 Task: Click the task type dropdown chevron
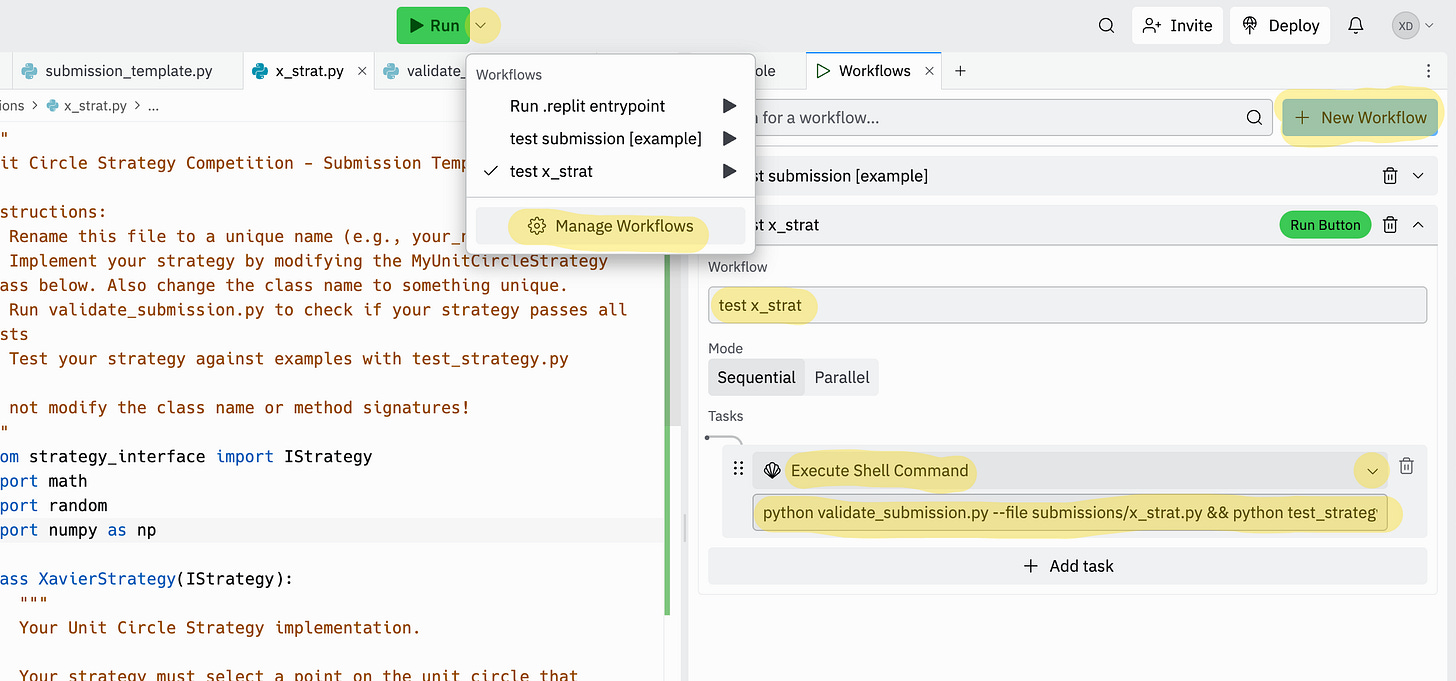coord(1372,471)
